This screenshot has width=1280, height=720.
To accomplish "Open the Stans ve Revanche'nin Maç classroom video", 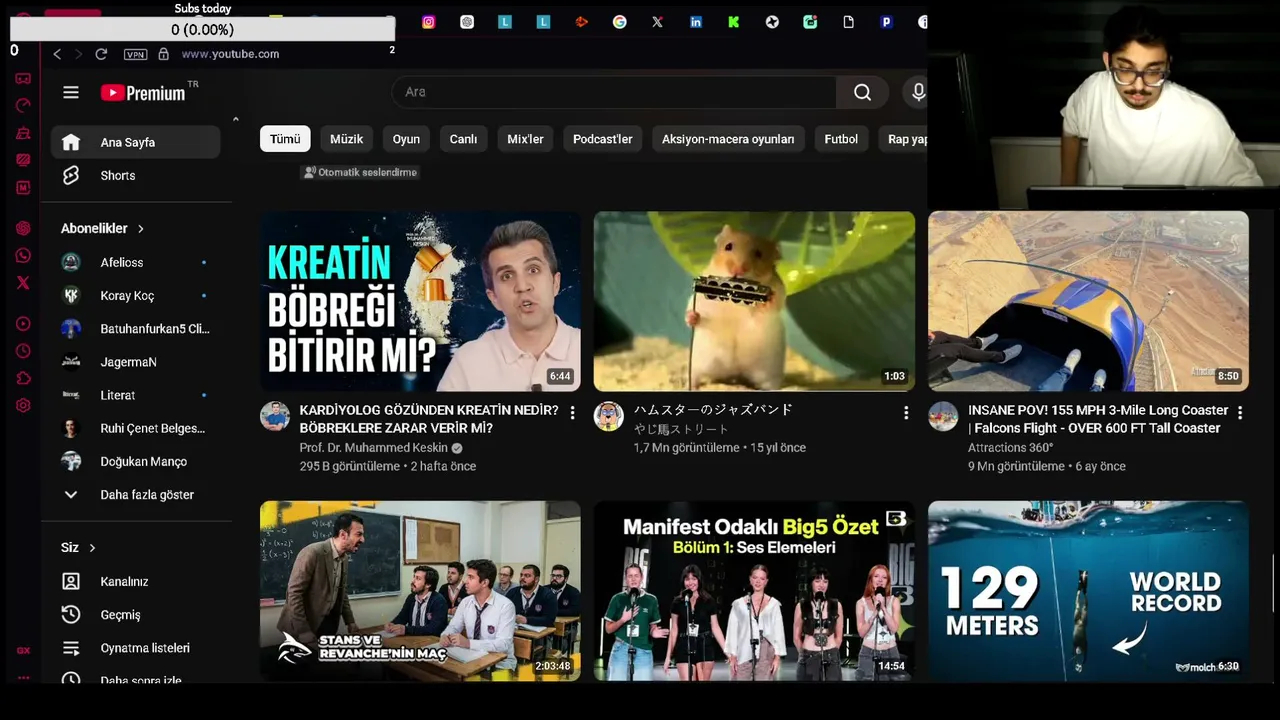I will (x=420, y=591).
